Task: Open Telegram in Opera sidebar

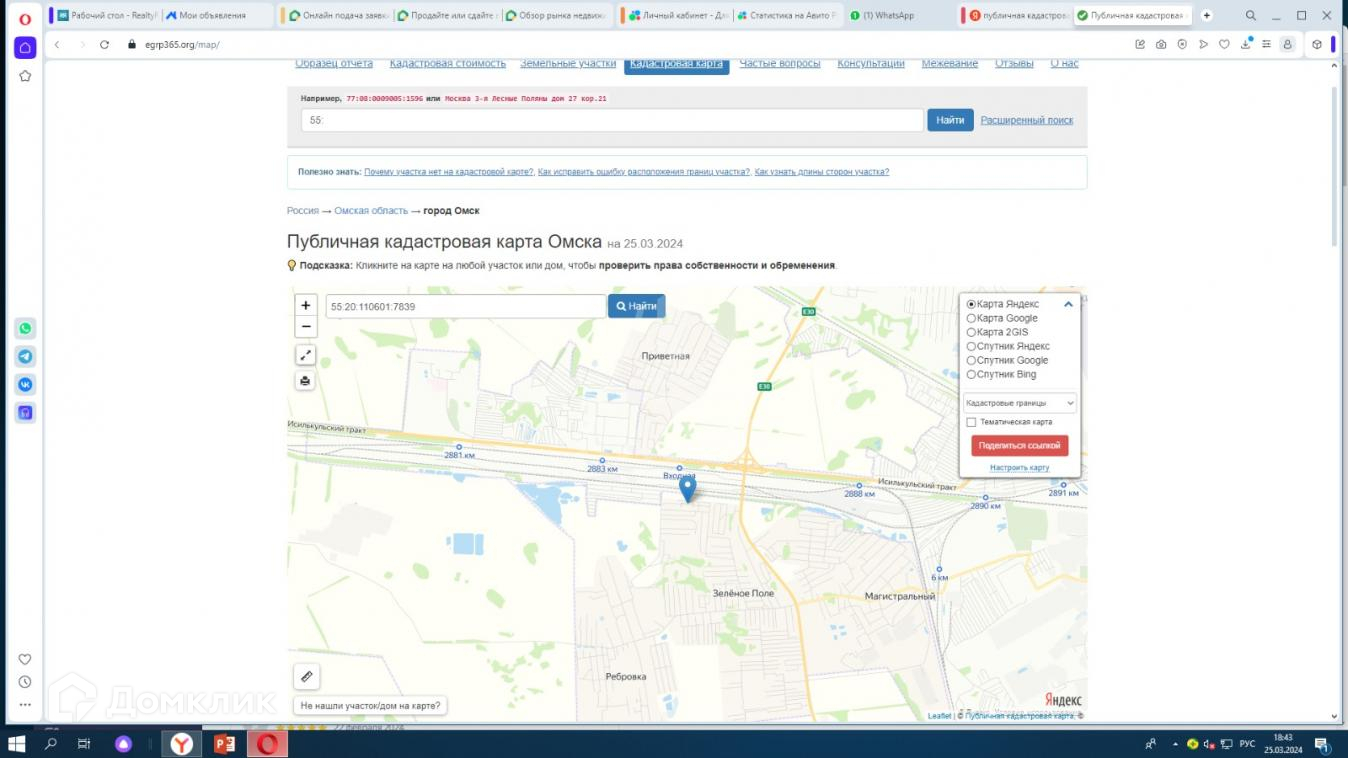Action: [25, 357]
